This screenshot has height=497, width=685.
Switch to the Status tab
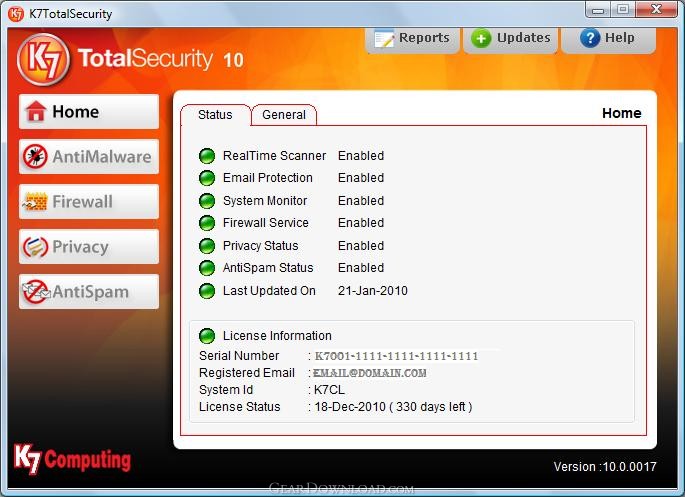pyautogui.click(x=215, y=115)
